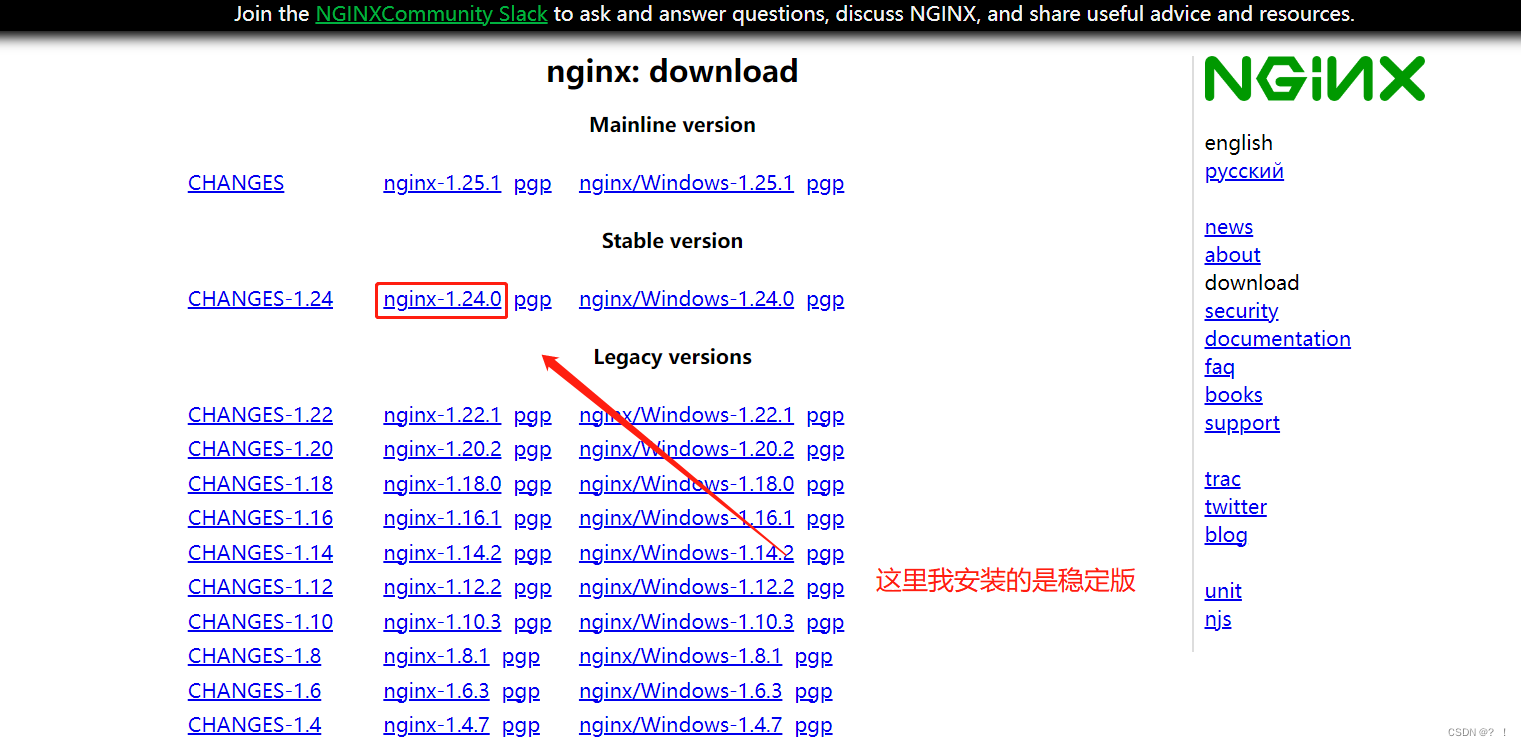This screenshot has height=746, width=1521.
Task: Open the documentation page
Action: pyautogui.click(x=1277, y=339)
